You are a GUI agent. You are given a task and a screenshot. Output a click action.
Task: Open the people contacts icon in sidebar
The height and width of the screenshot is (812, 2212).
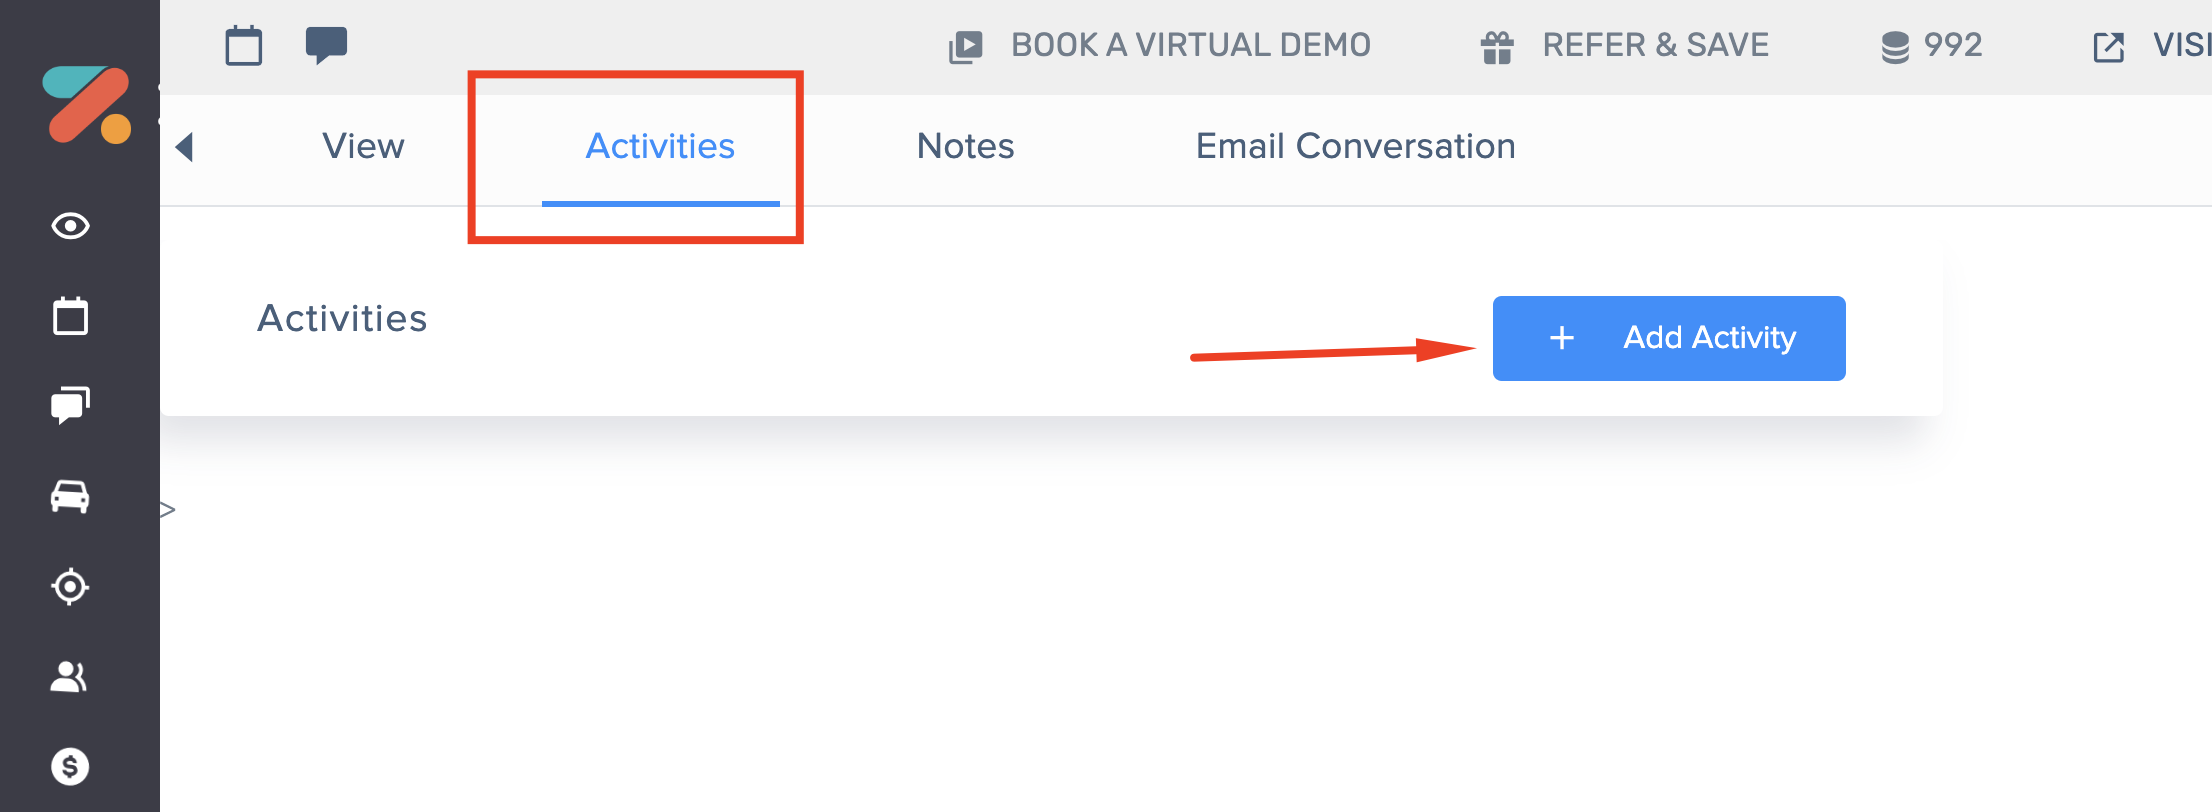70,677
